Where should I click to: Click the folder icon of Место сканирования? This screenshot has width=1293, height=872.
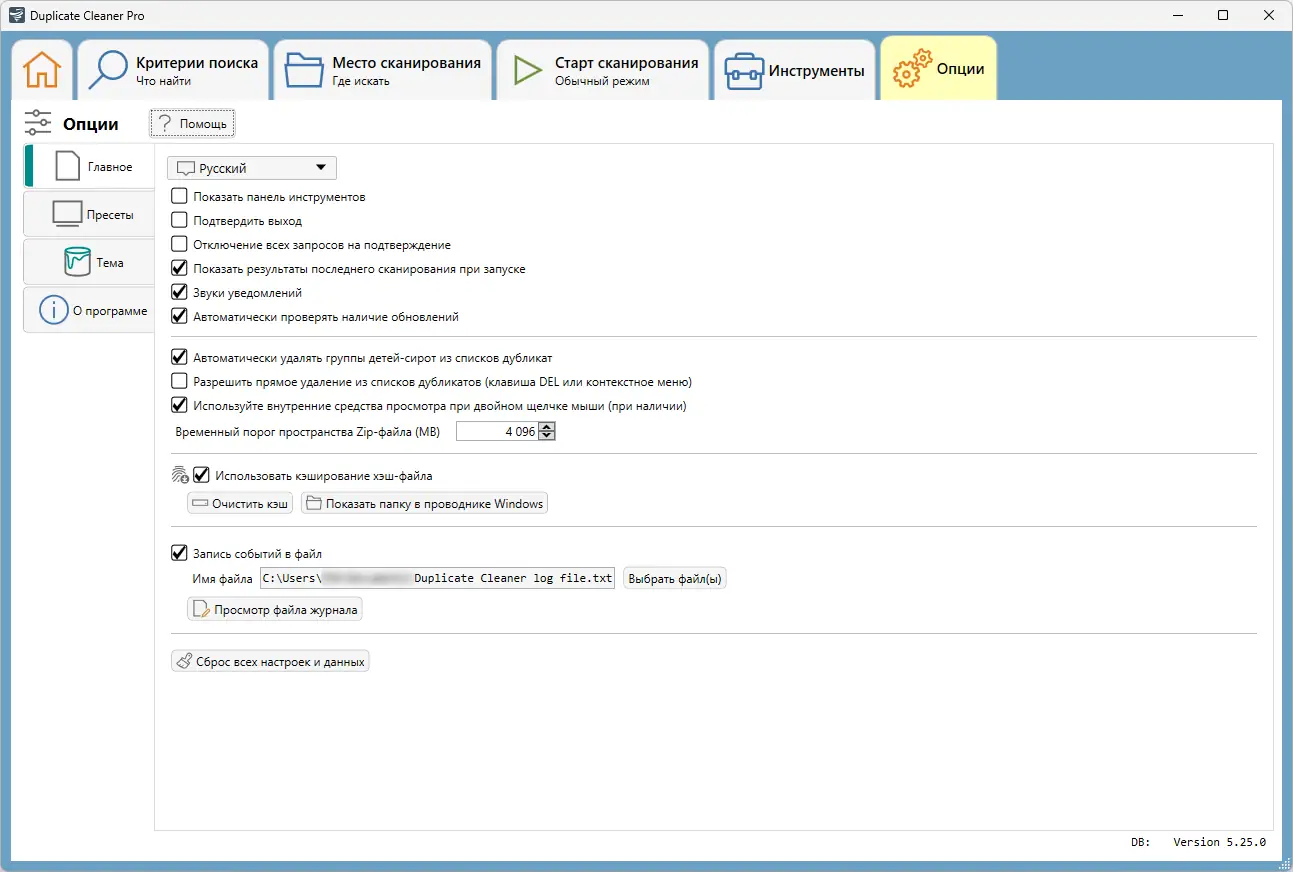(304, 71)
